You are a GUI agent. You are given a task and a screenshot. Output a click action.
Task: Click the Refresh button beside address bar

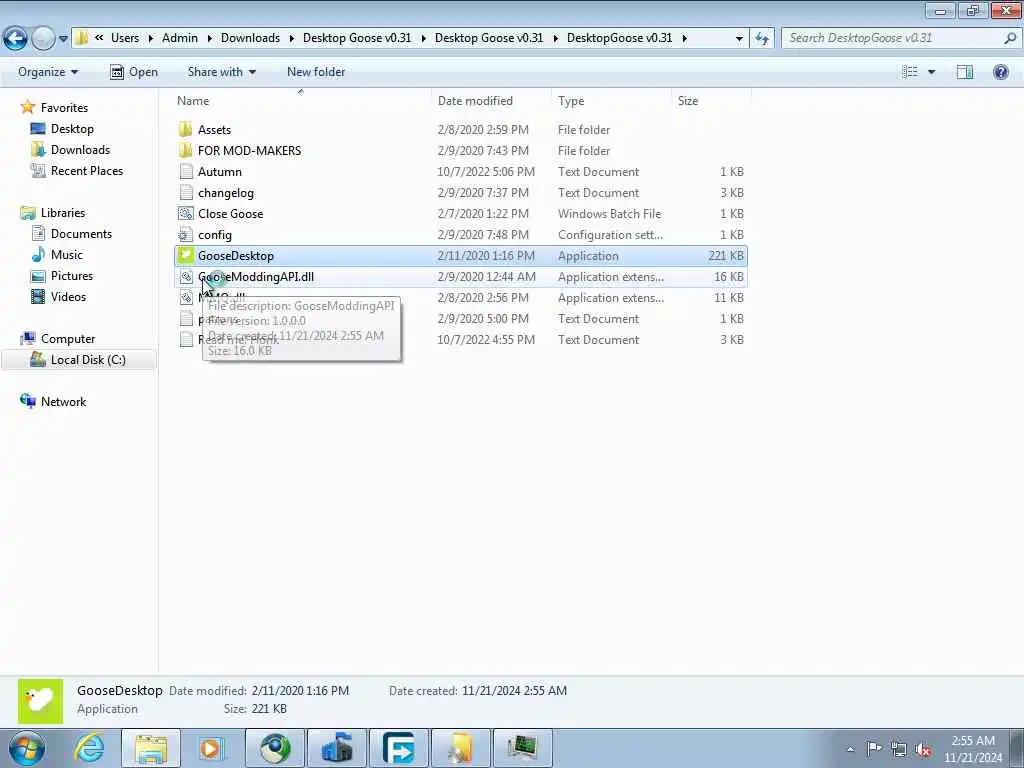pos(761,39)
